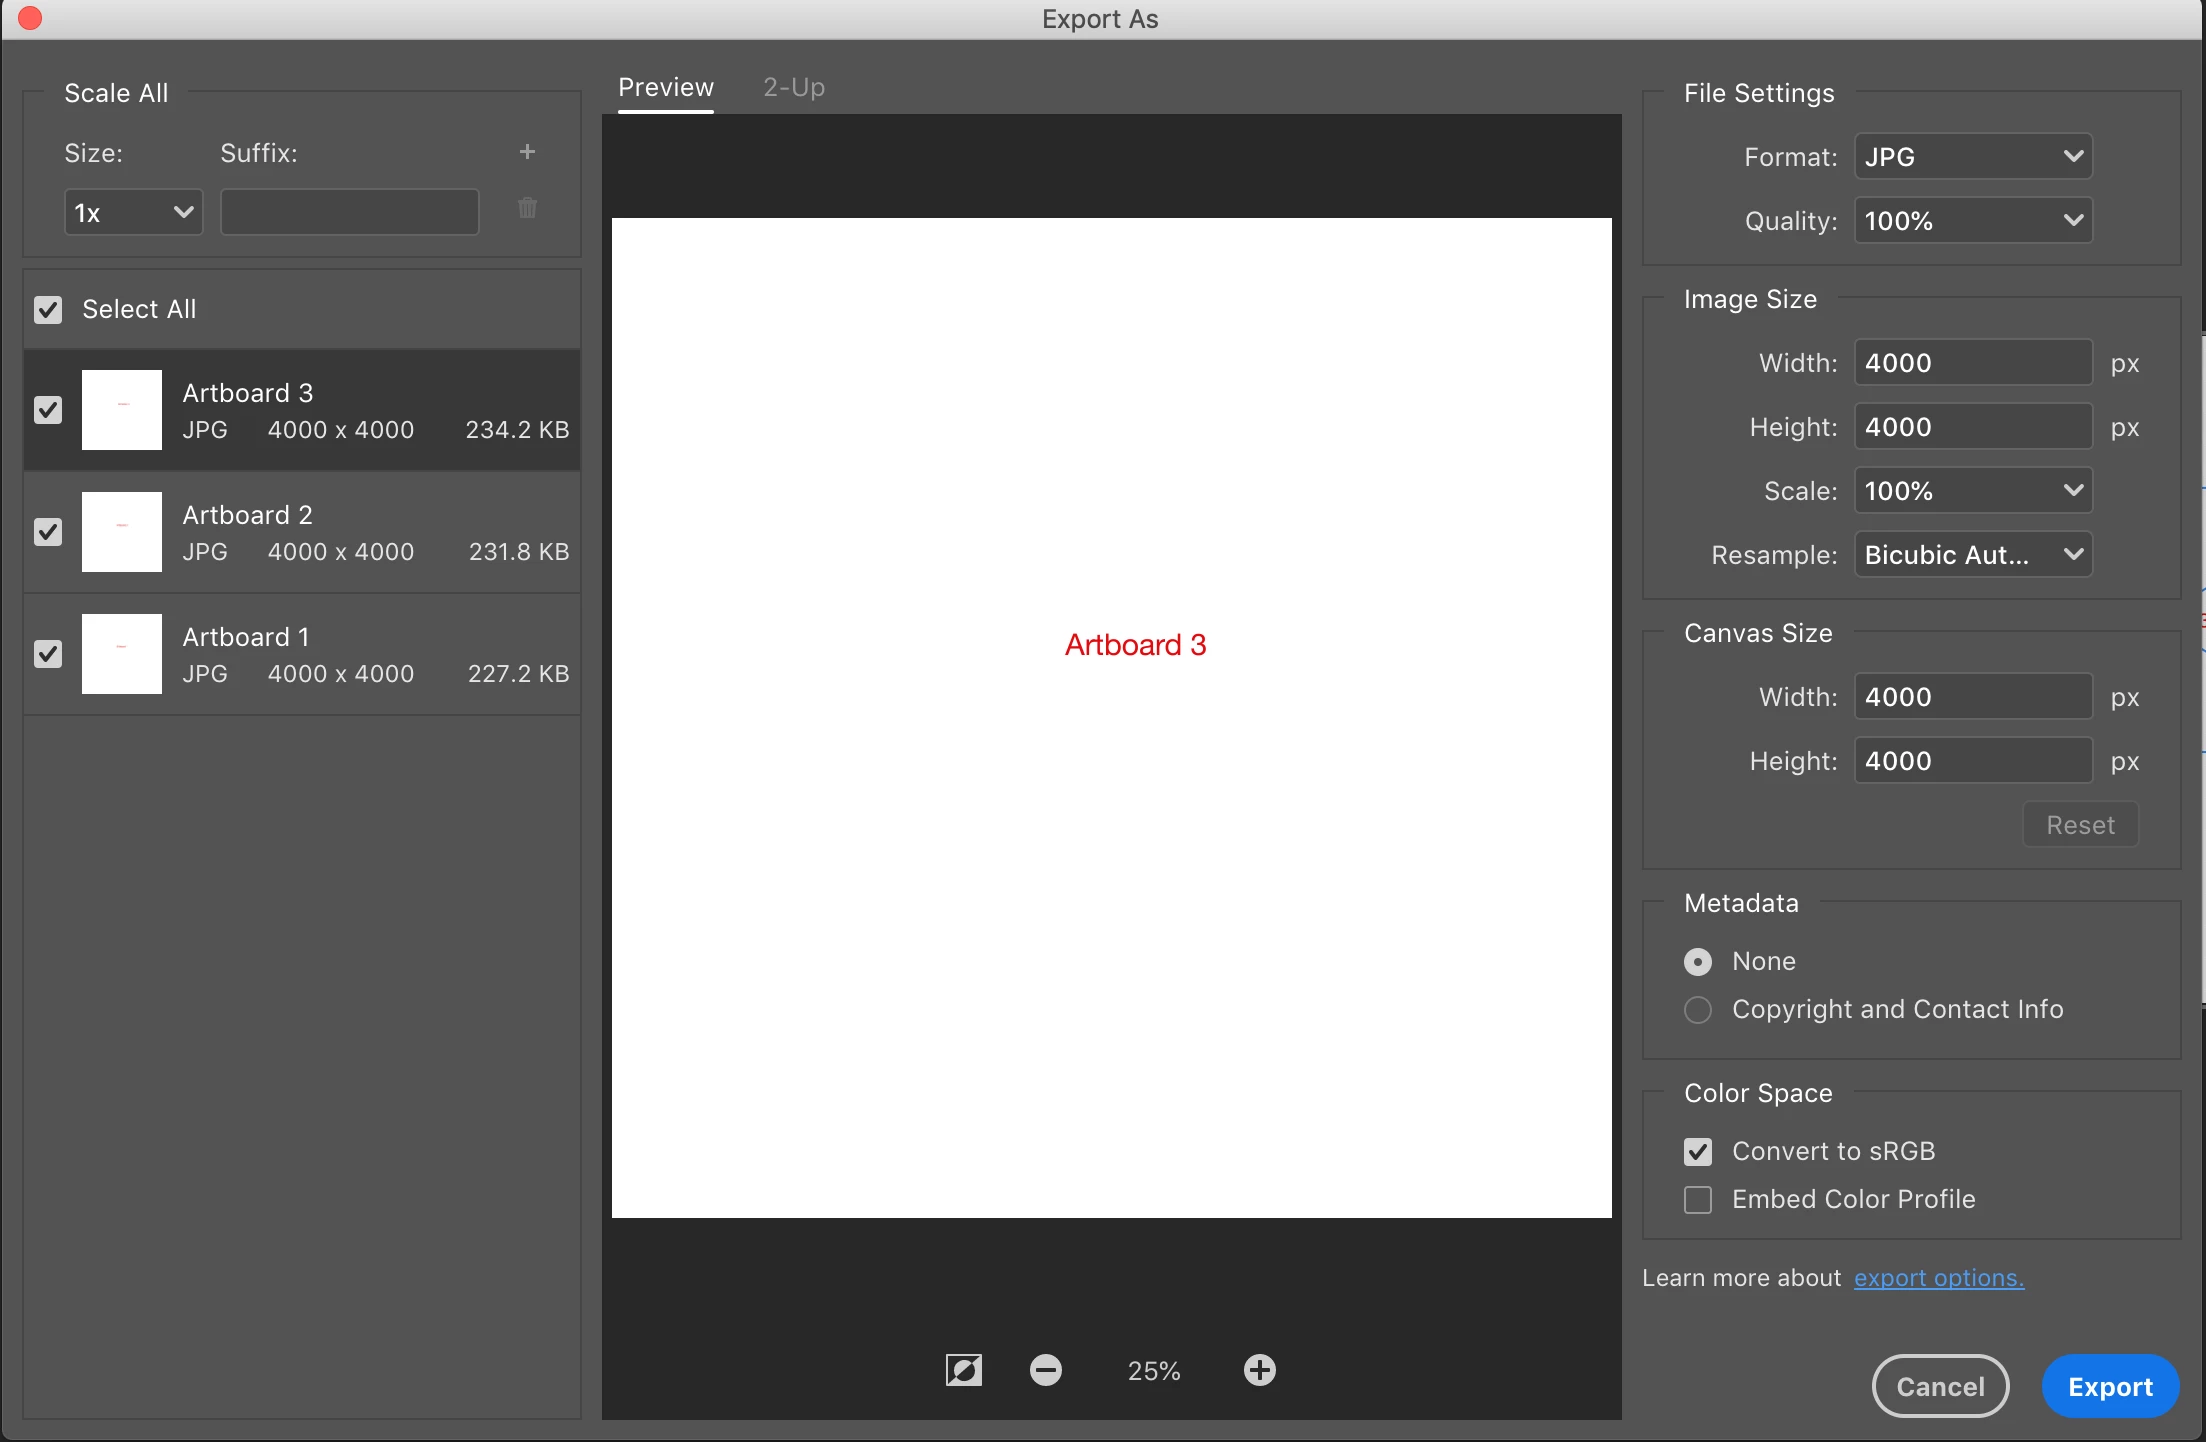This screenshot has height=1442, width=2206.
Task: Enable Embed Color Profile option
Action: click(x=1698, y=1200)
